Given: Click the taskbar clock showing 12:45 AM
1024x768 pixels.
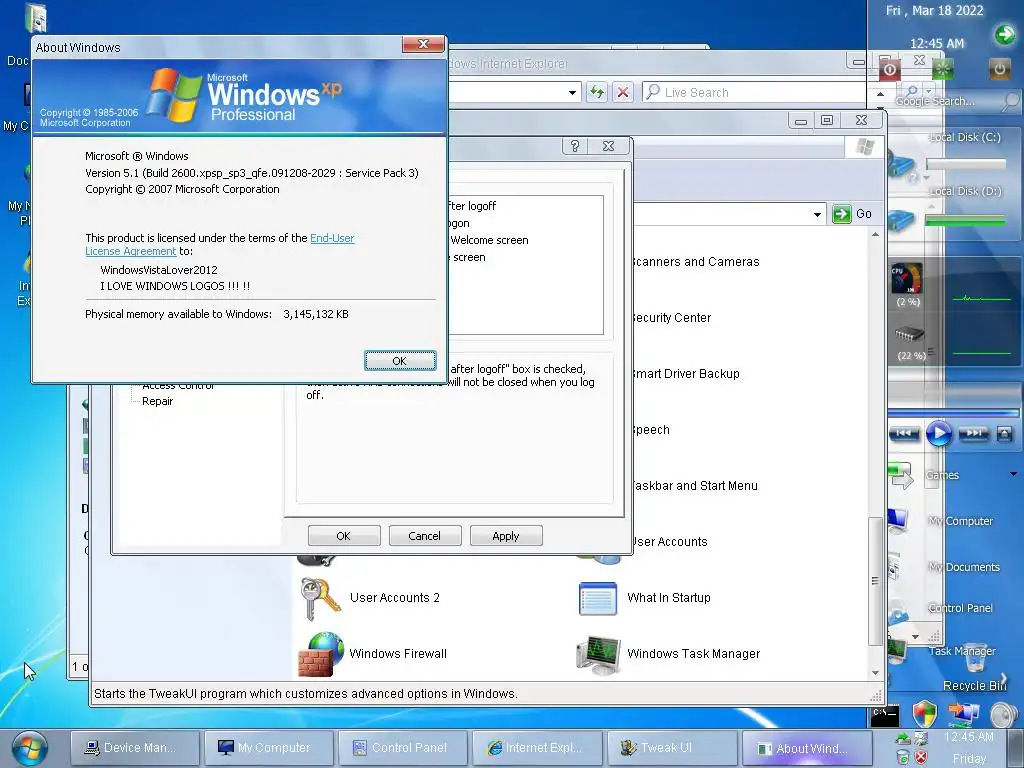Looking at the screenshot, I should 968,737.
